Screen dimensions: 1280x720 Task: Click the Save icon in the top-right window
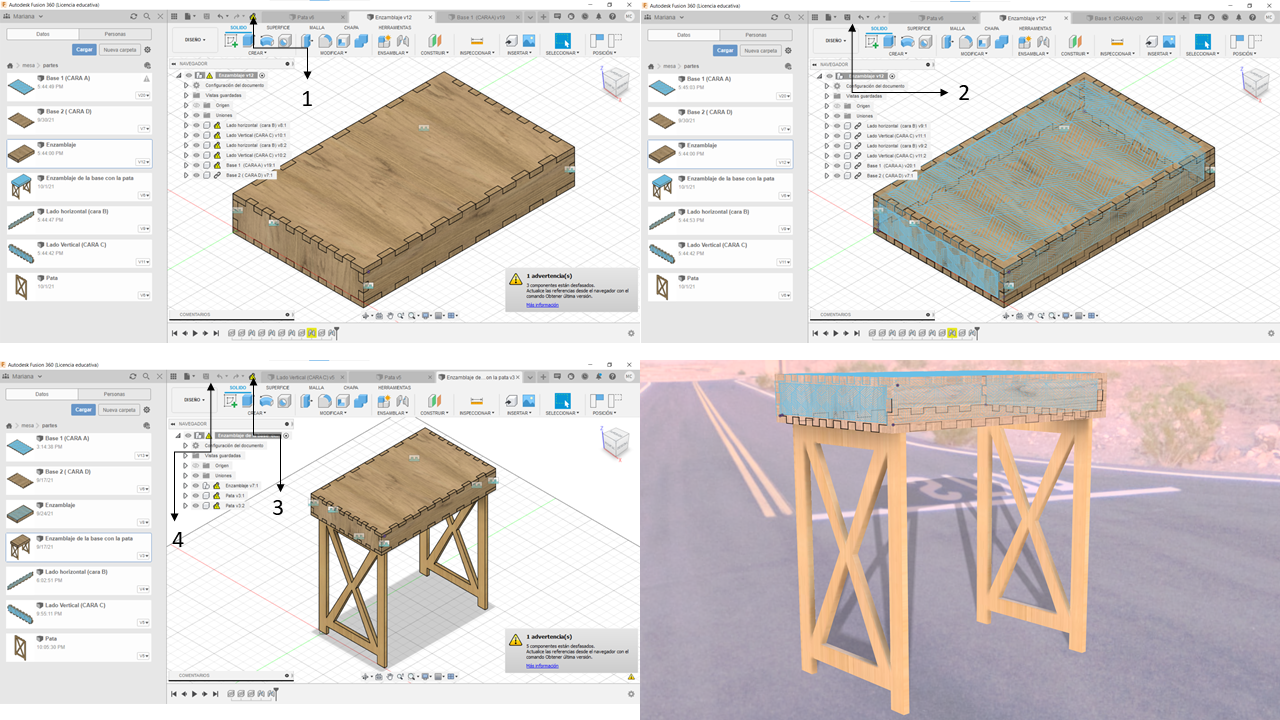pos(847,17)
